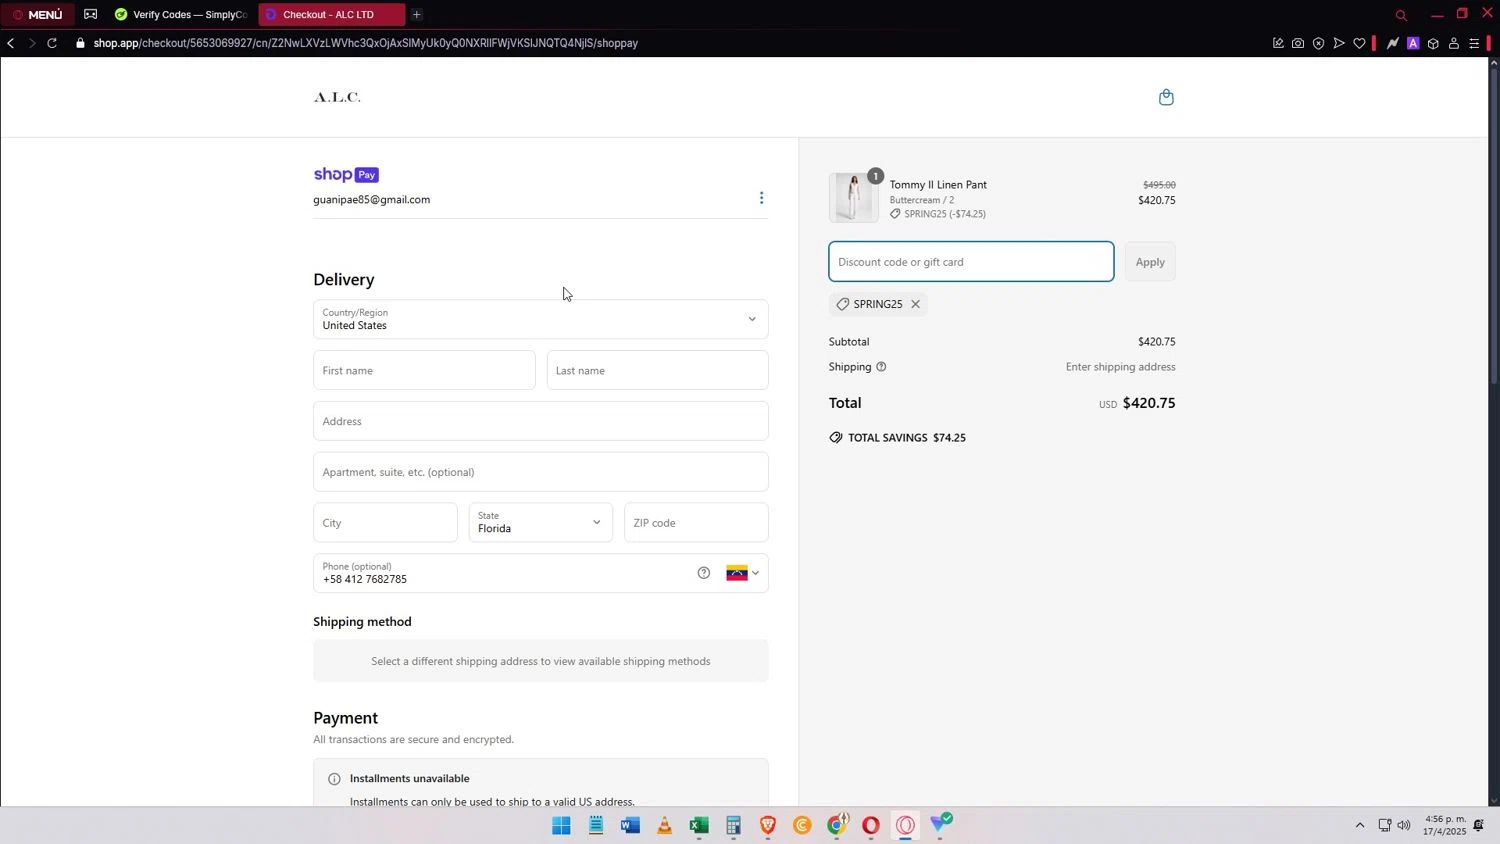This screenshot has width=1500, height=844.
Task: Click the Installments unavailable info icon
Action: [334, 779]
